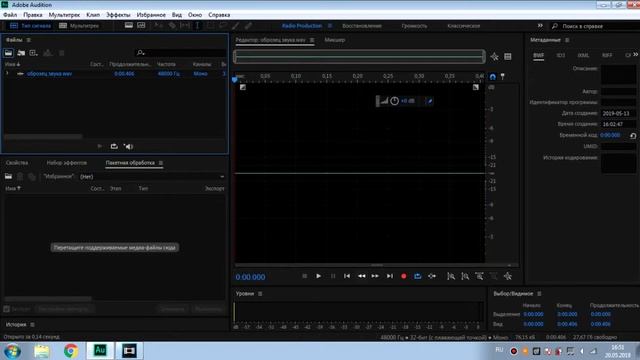
Task: Switch to the Свойства tab
Action: coord(17,162)
